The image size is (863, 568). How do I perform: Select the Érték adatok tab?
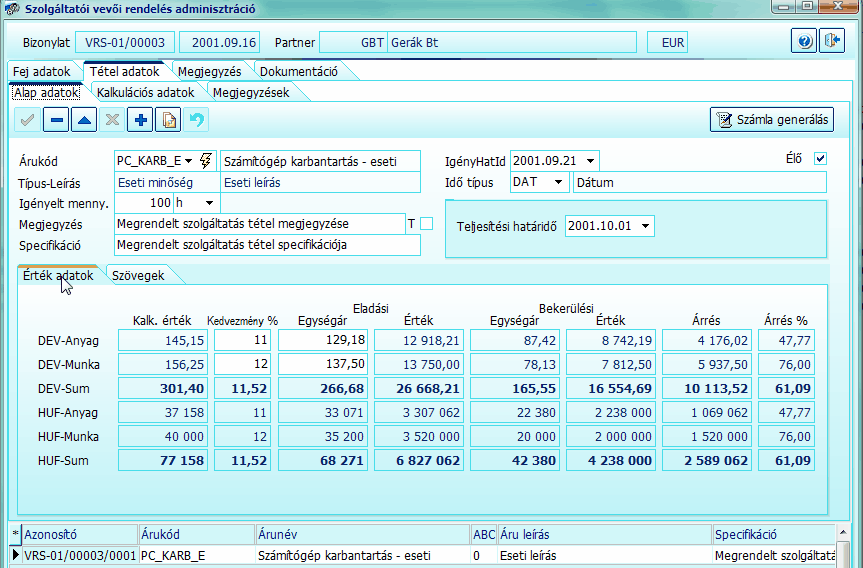(x=58, y=276)
